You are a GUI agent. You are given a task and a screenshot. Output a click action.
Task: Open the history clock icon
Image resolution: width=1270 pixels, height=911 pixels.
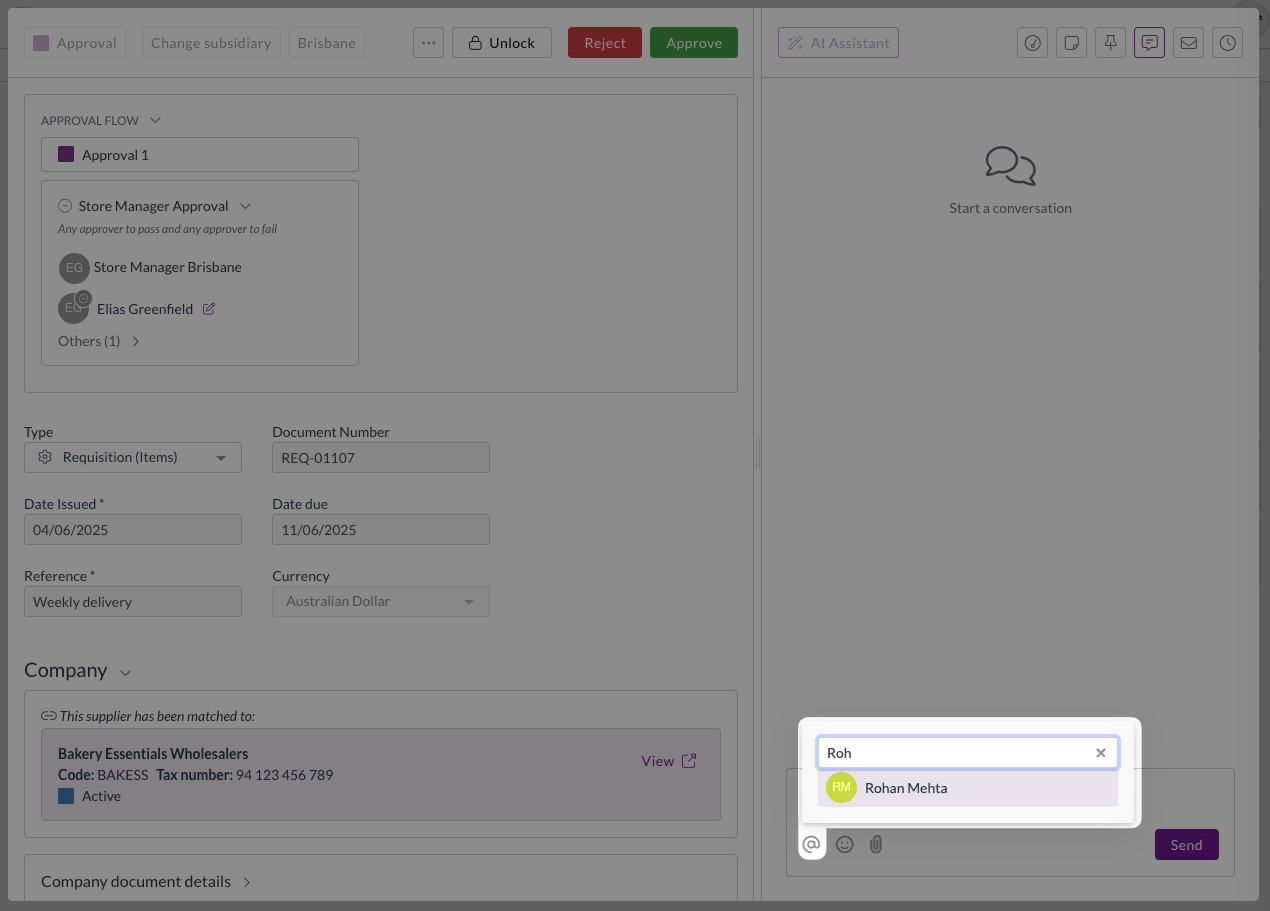1228,43
